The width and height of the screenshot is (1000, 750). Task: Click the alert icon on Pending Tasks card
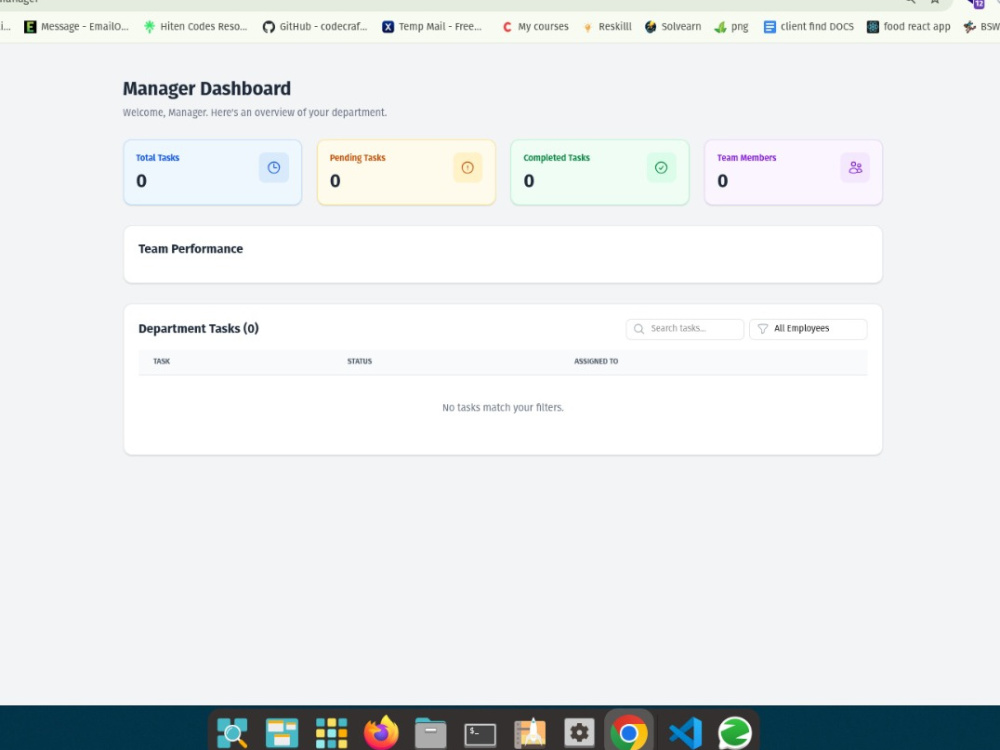pos(467,168)
